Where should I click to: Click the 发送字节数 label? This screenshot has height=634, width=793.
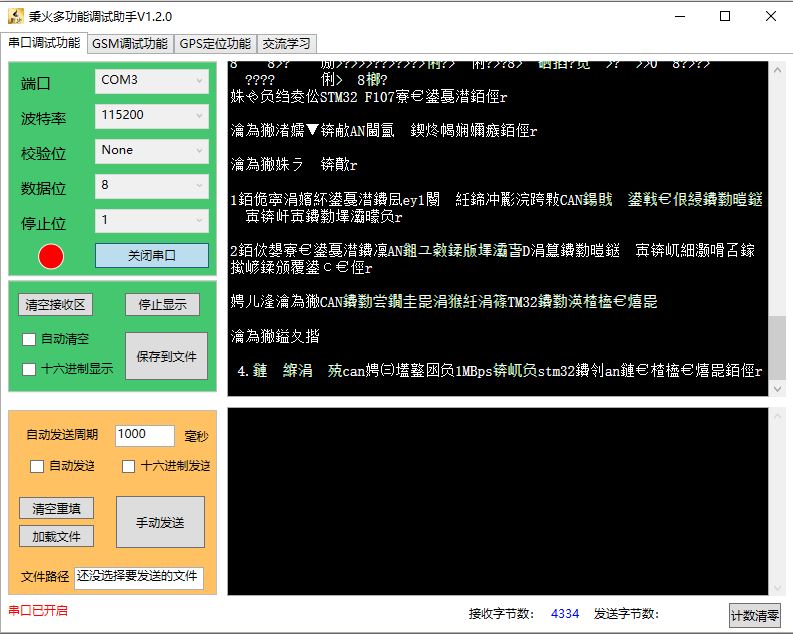click(626, 614)
